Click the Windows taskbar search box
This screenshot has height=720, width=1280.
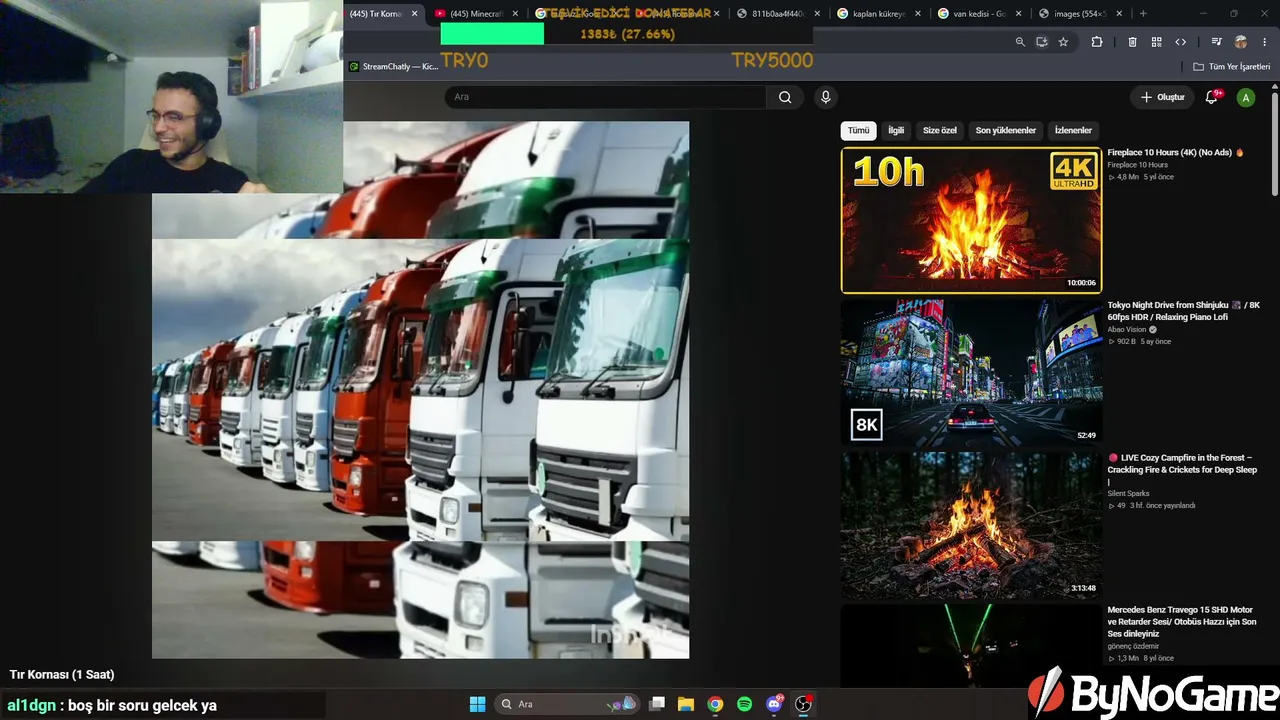567,704
